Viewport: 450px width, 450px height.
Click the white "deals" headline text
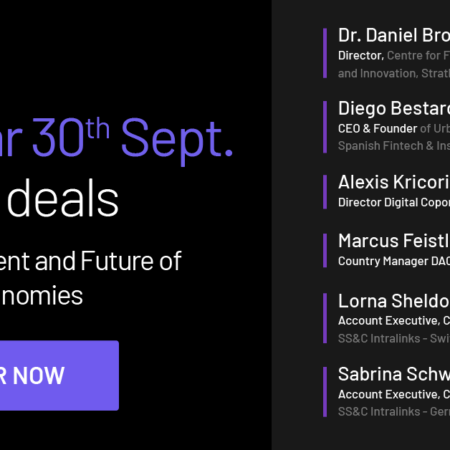(63, 198)
